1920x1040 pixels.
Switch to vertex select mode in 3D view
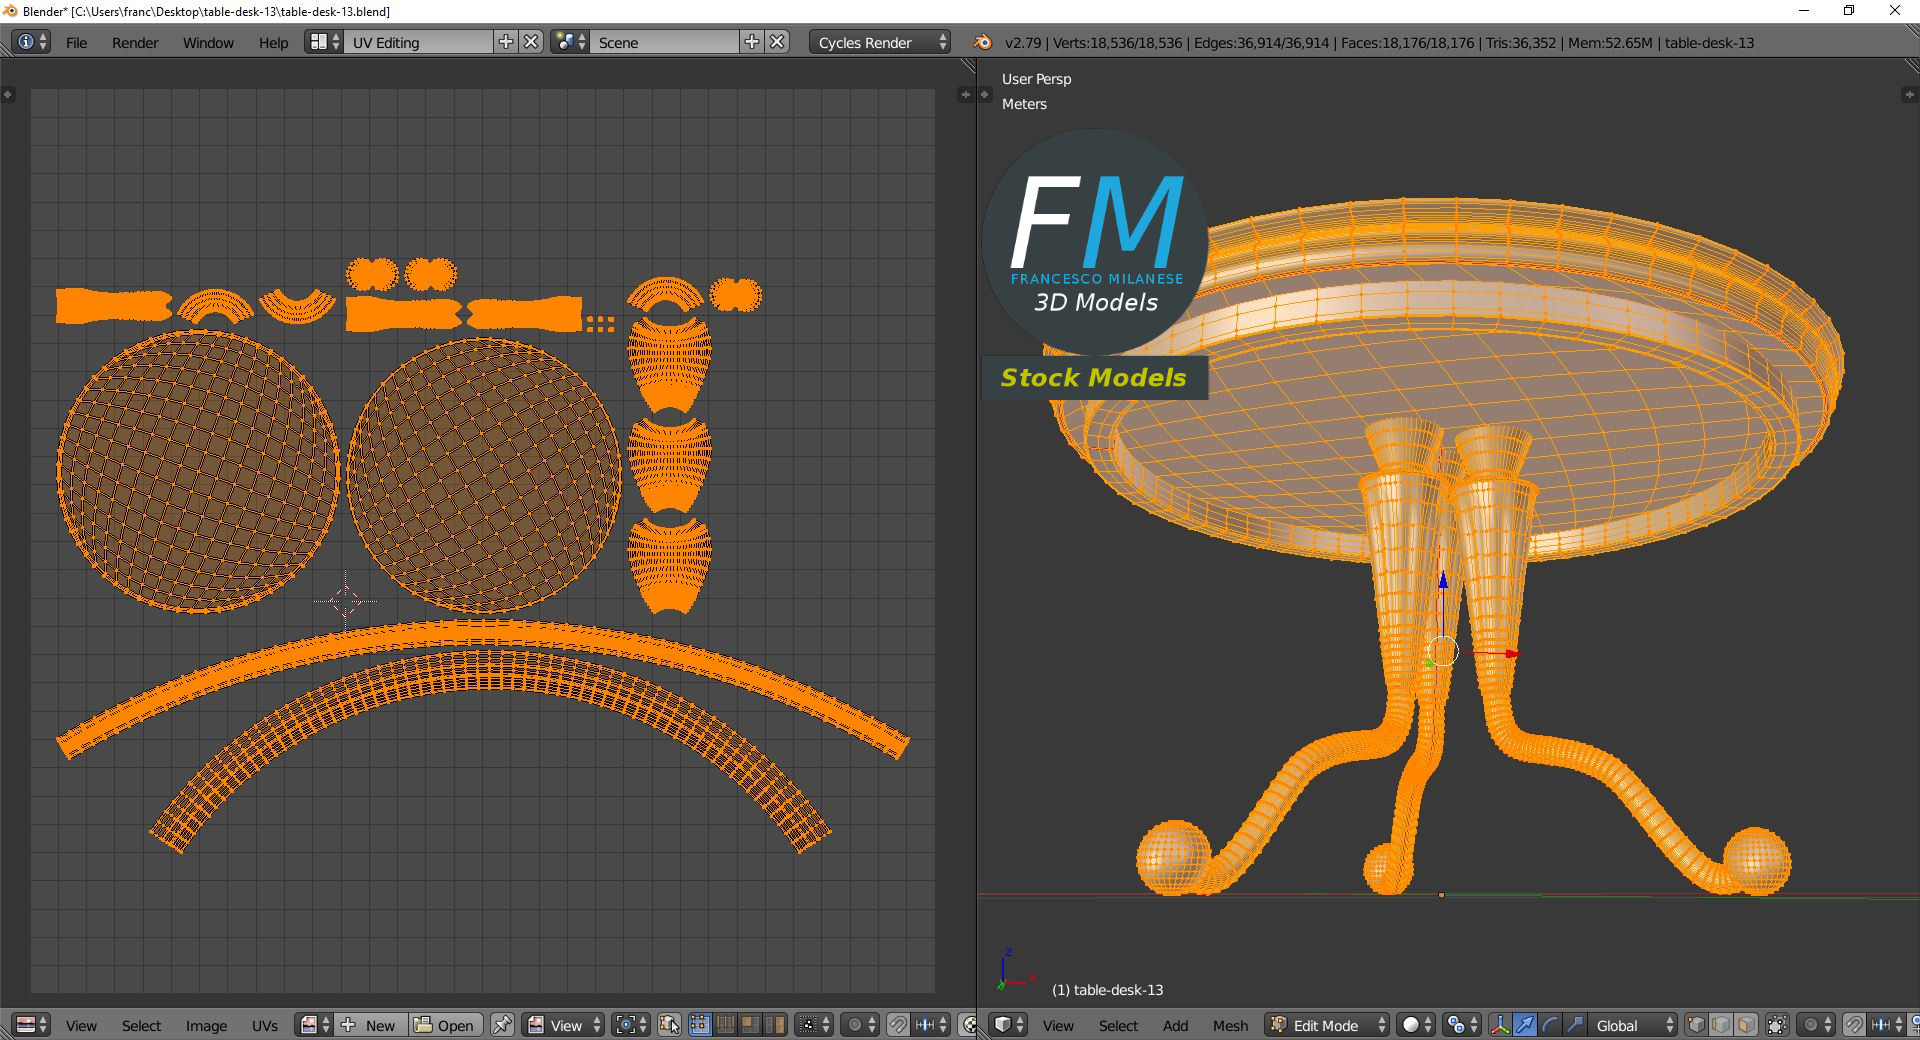pos(1696,1025)
